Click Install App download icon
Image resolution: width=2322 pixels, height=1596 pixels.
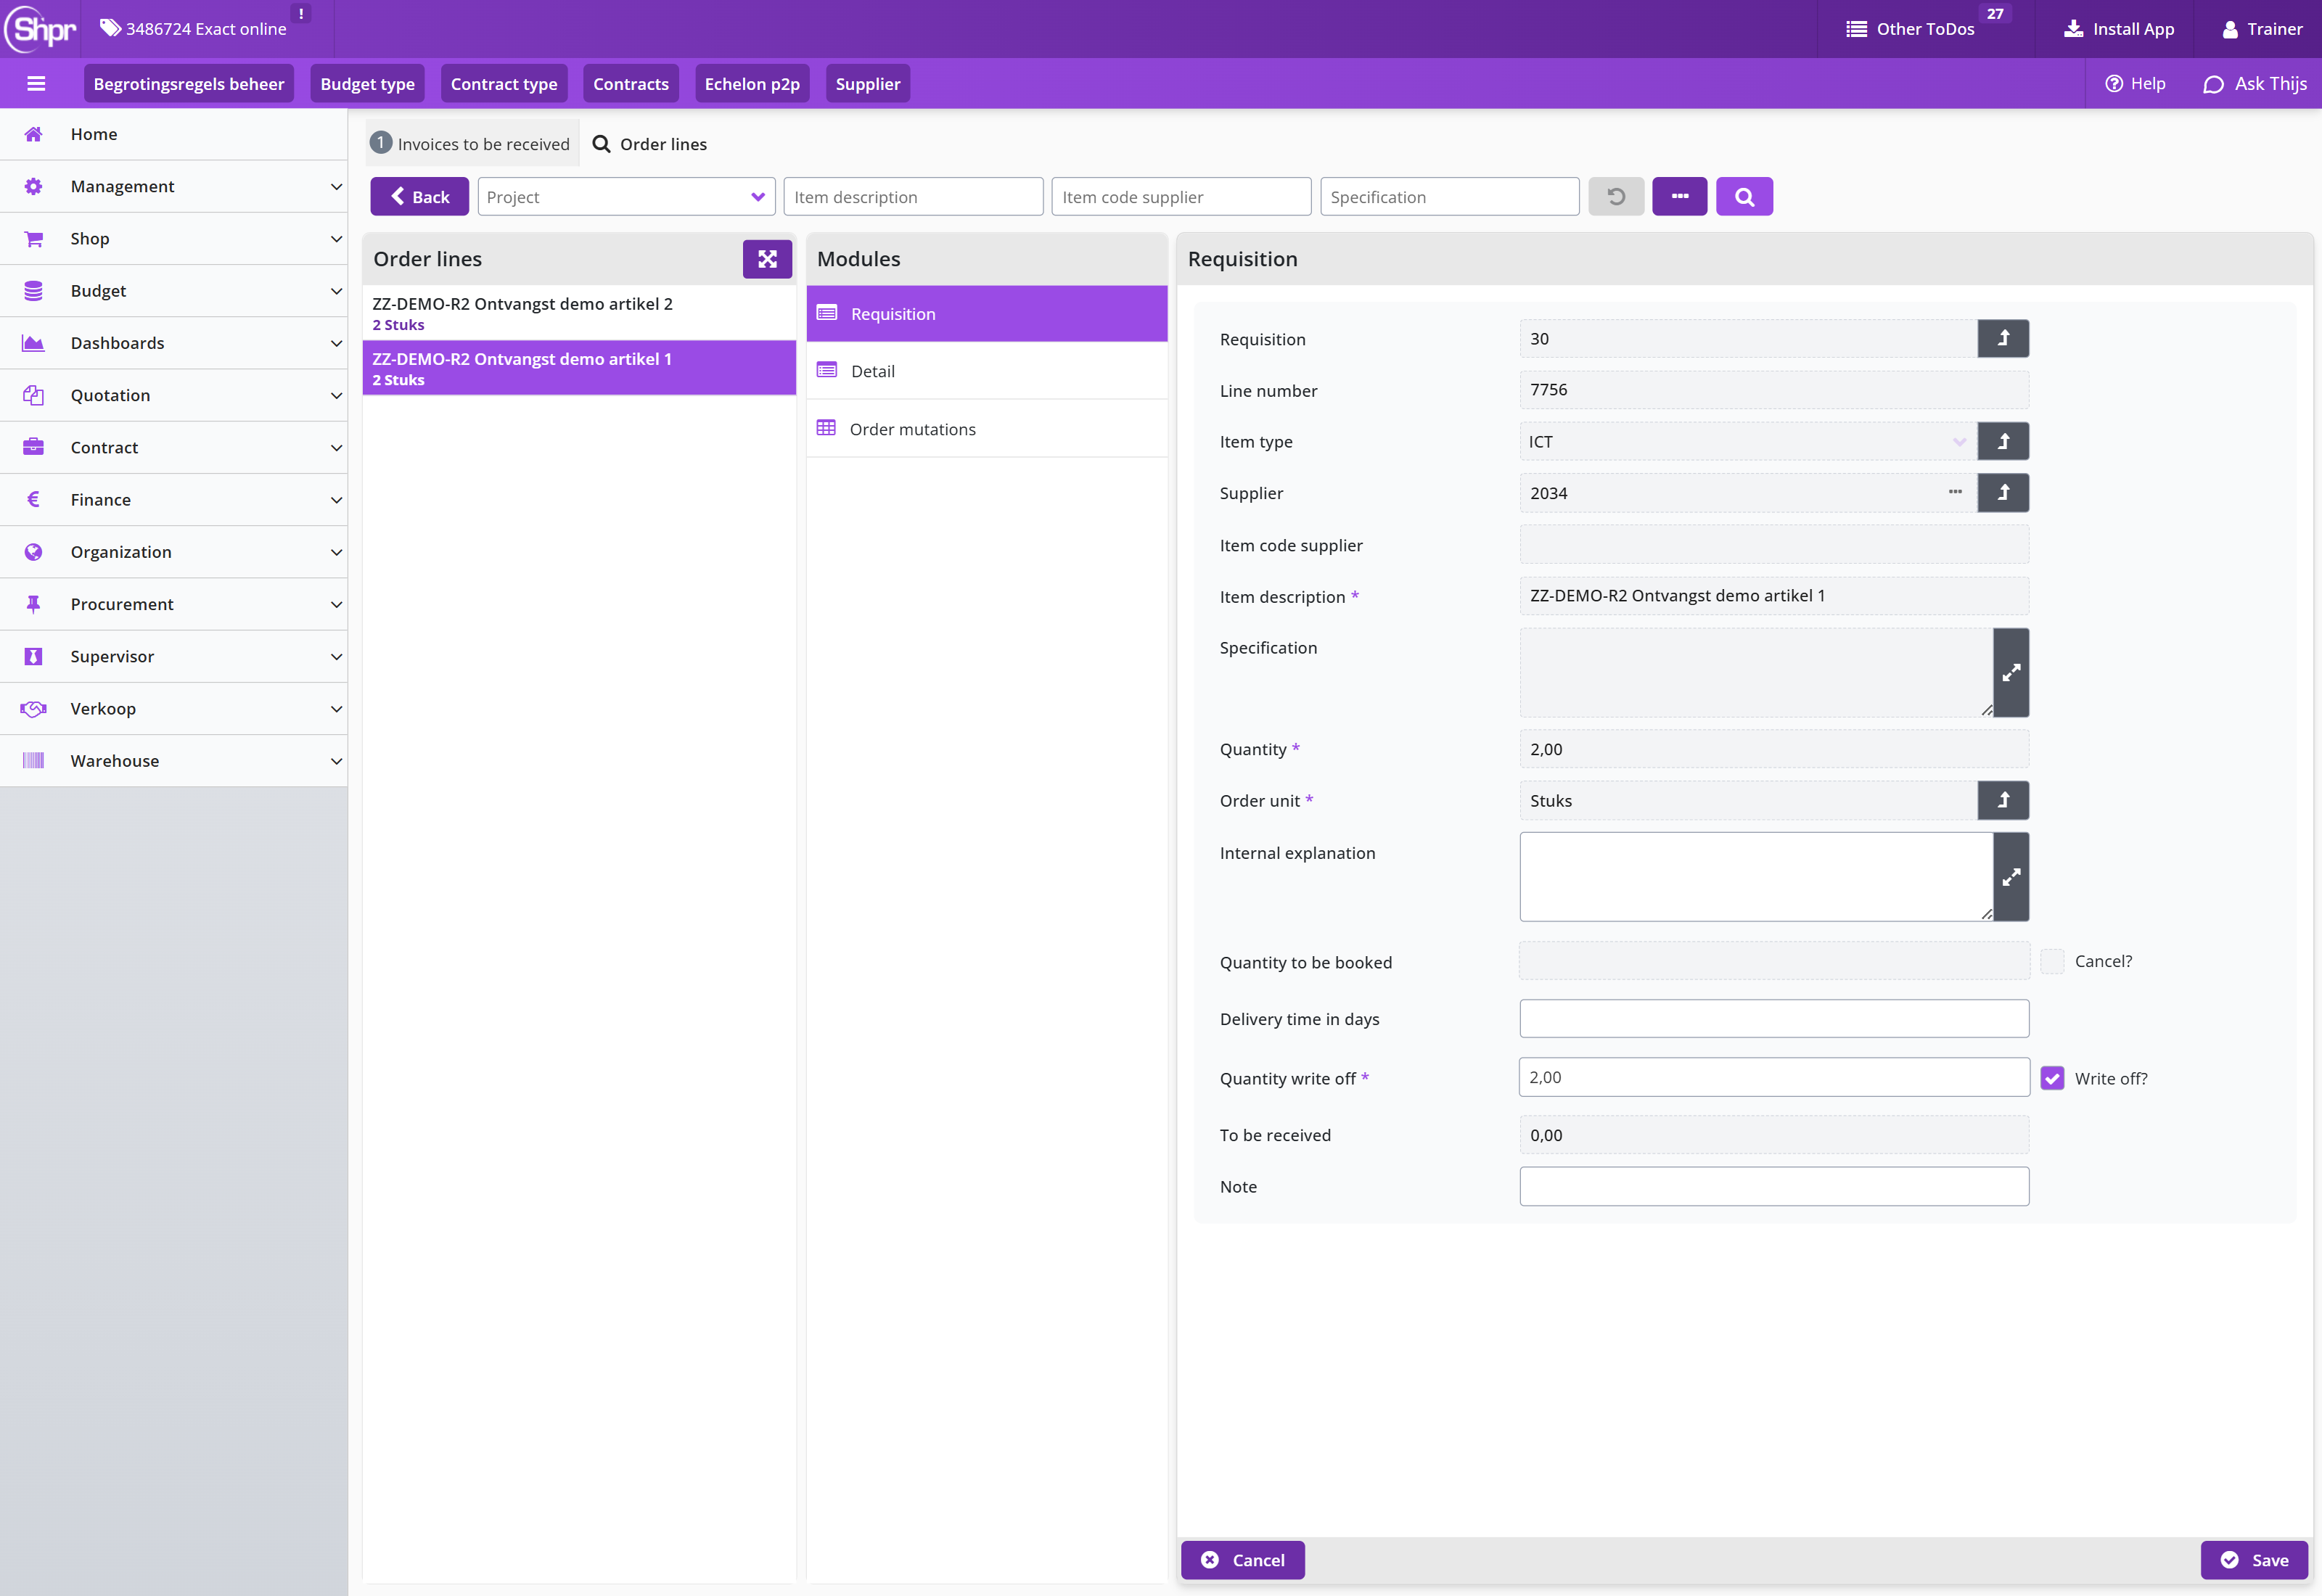pyautogui.click(x=2073, y=29)
